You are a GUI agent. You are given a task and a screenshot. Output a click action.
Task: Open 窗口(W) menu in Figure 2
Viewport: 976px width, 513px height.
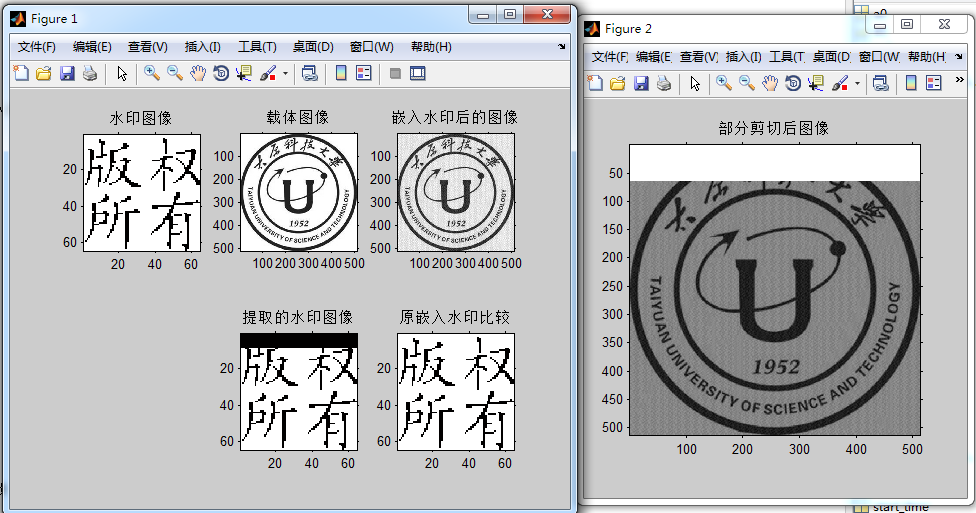879,57
